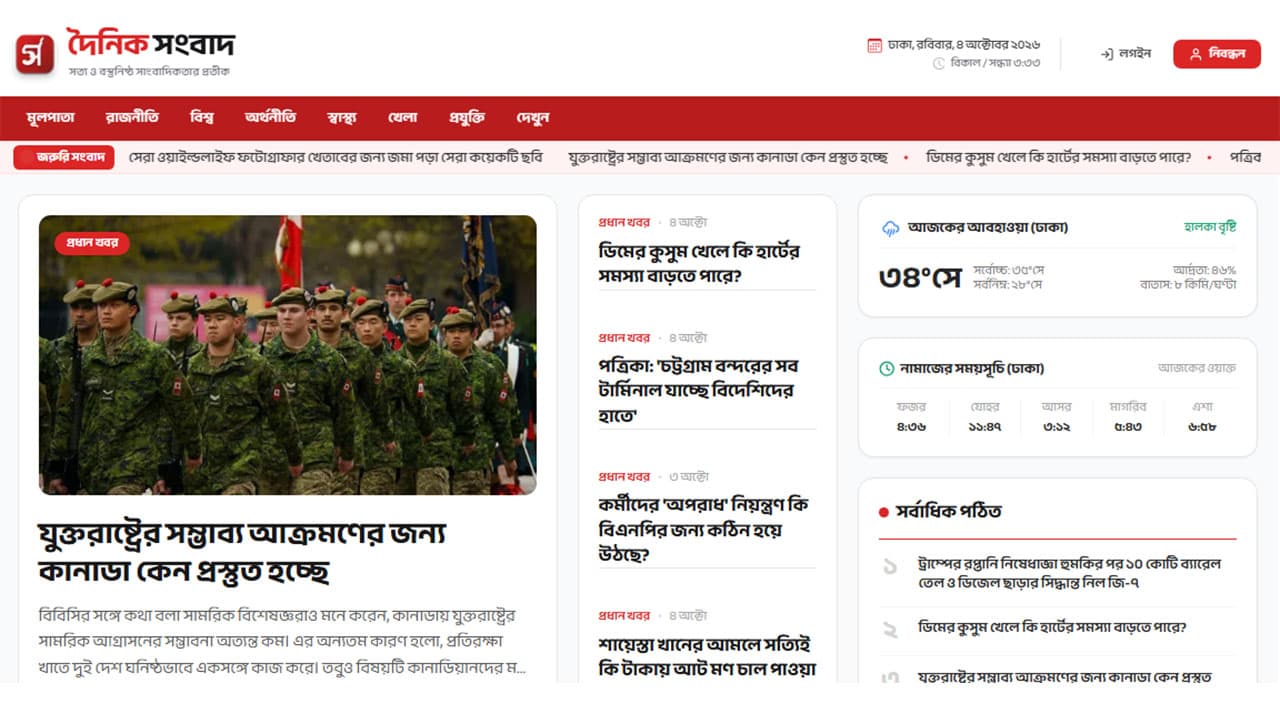This screenshot has width=1280, height=720.
Task: Open middle column story ডিমের কুসুম খেলে
Action: click(x=699, y=262)
